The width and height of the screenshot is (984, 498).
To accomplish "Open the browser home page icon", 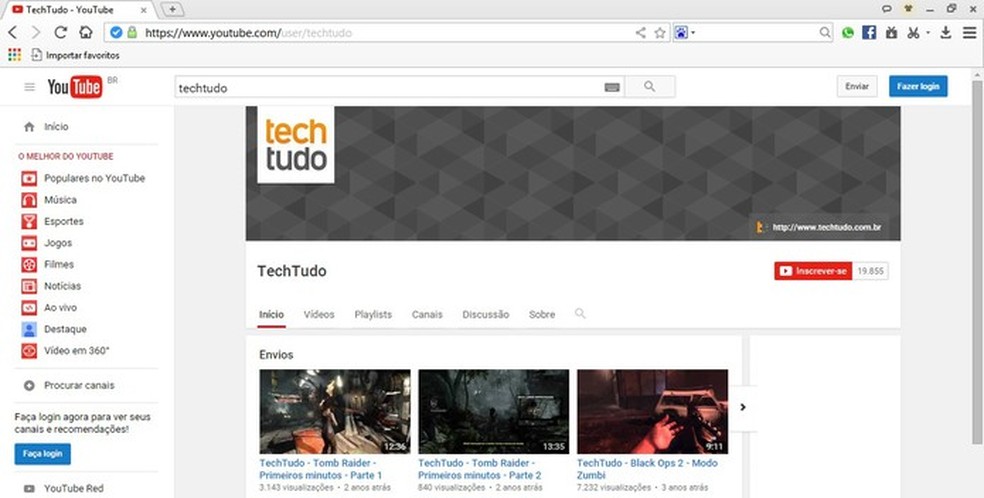I will (85, 33).
